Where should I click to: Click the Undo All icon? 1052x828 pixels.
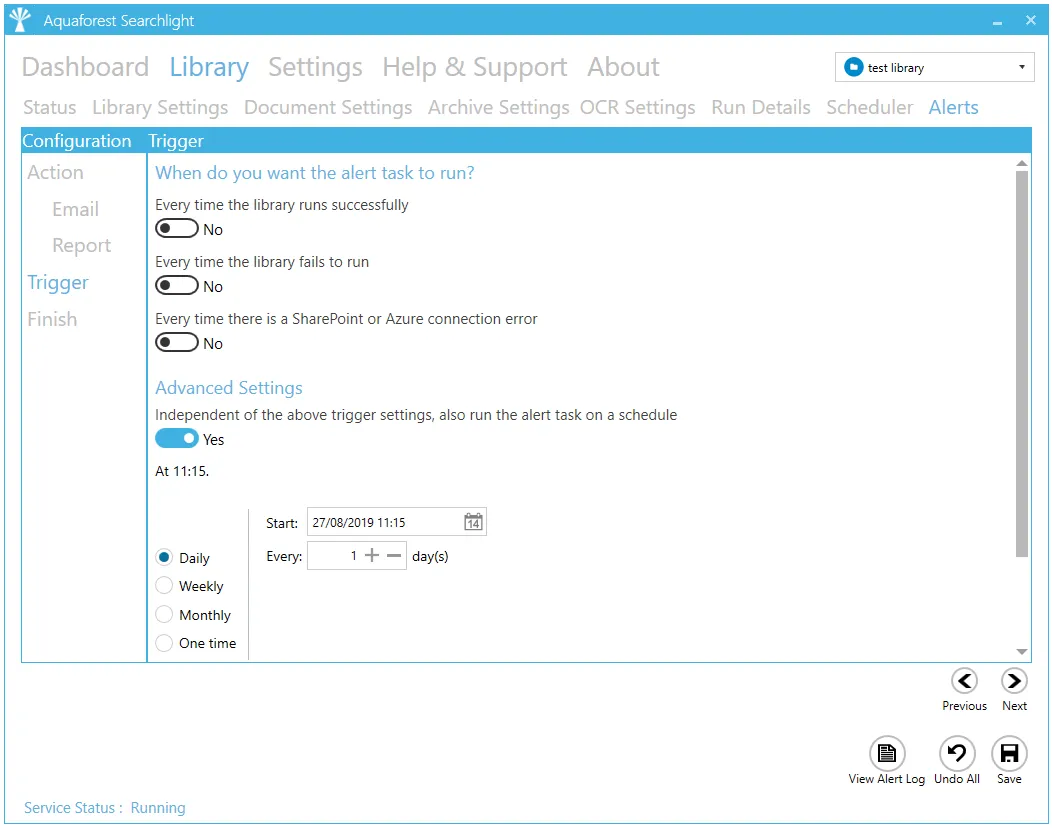(957, 753)
